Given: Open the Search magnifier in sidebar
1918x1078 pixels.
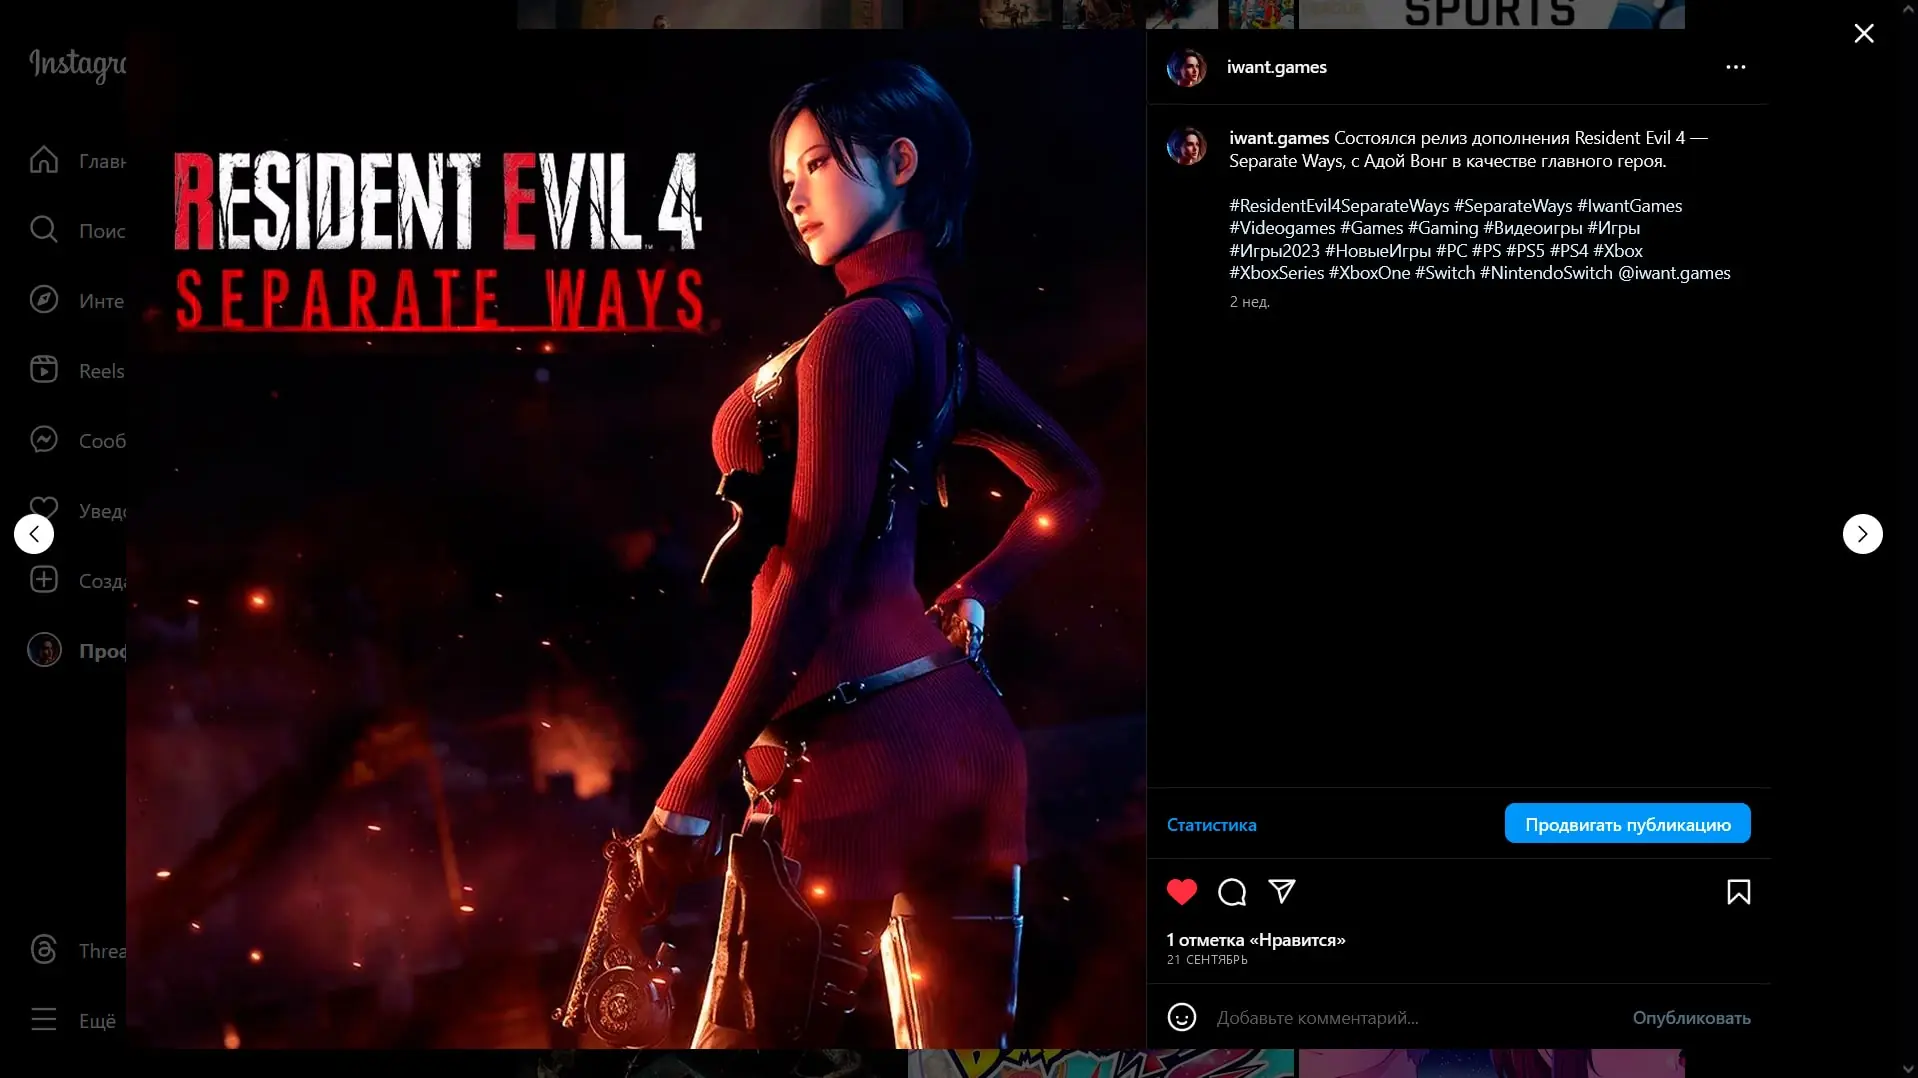Looking at the screenshot, I should [44, 230].
